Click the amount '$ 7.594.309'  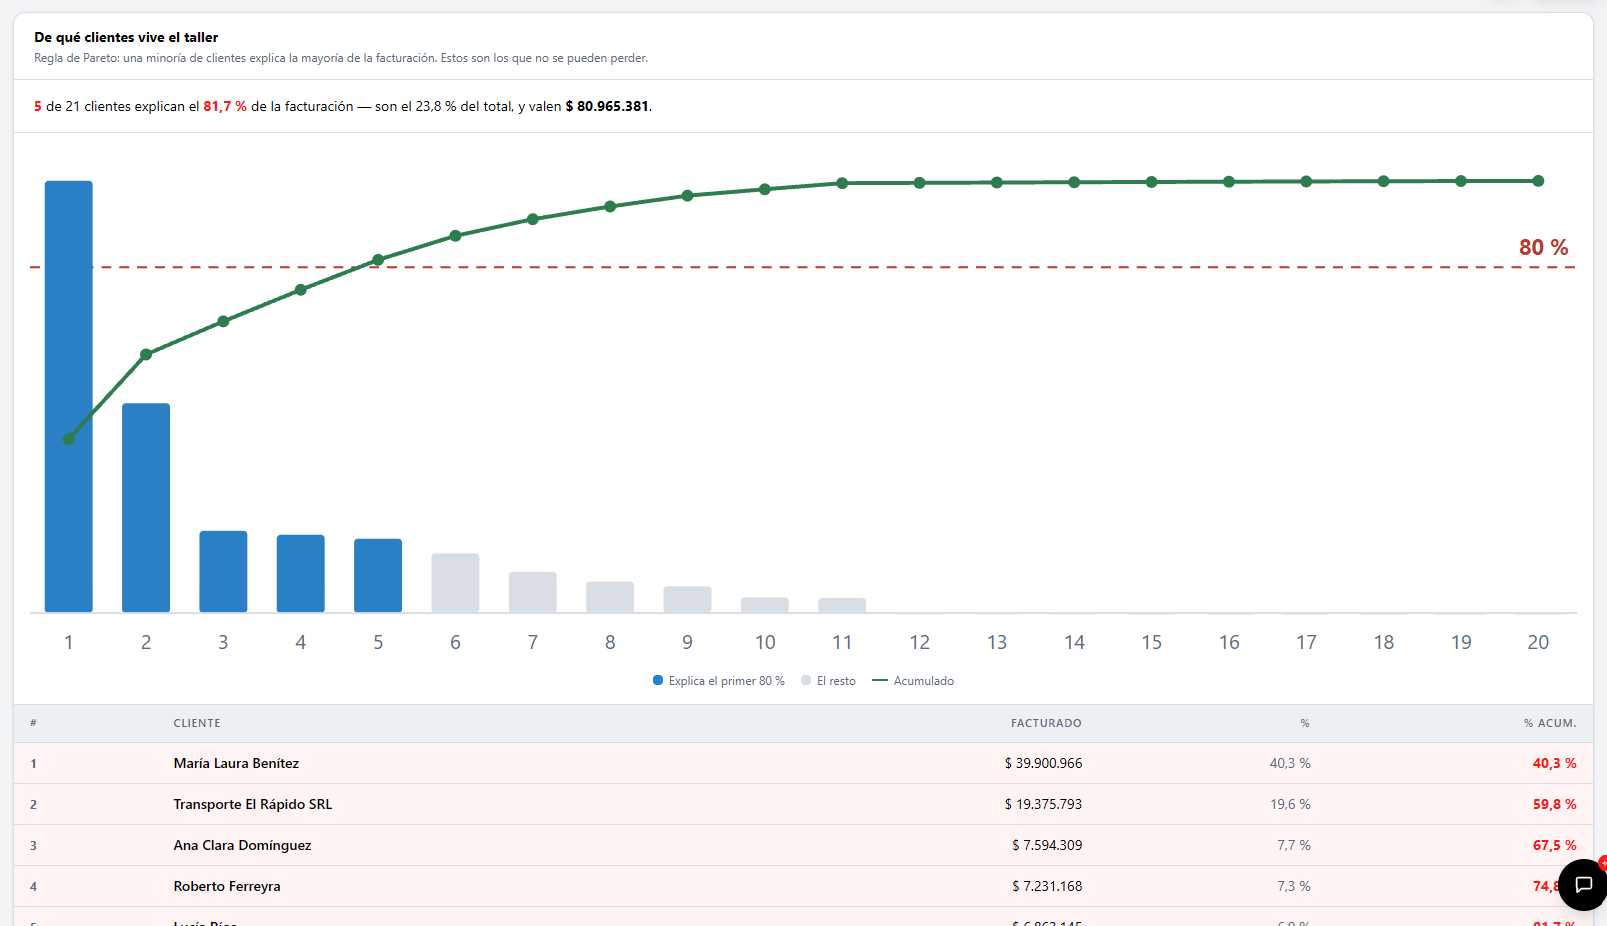(1047, 845)
